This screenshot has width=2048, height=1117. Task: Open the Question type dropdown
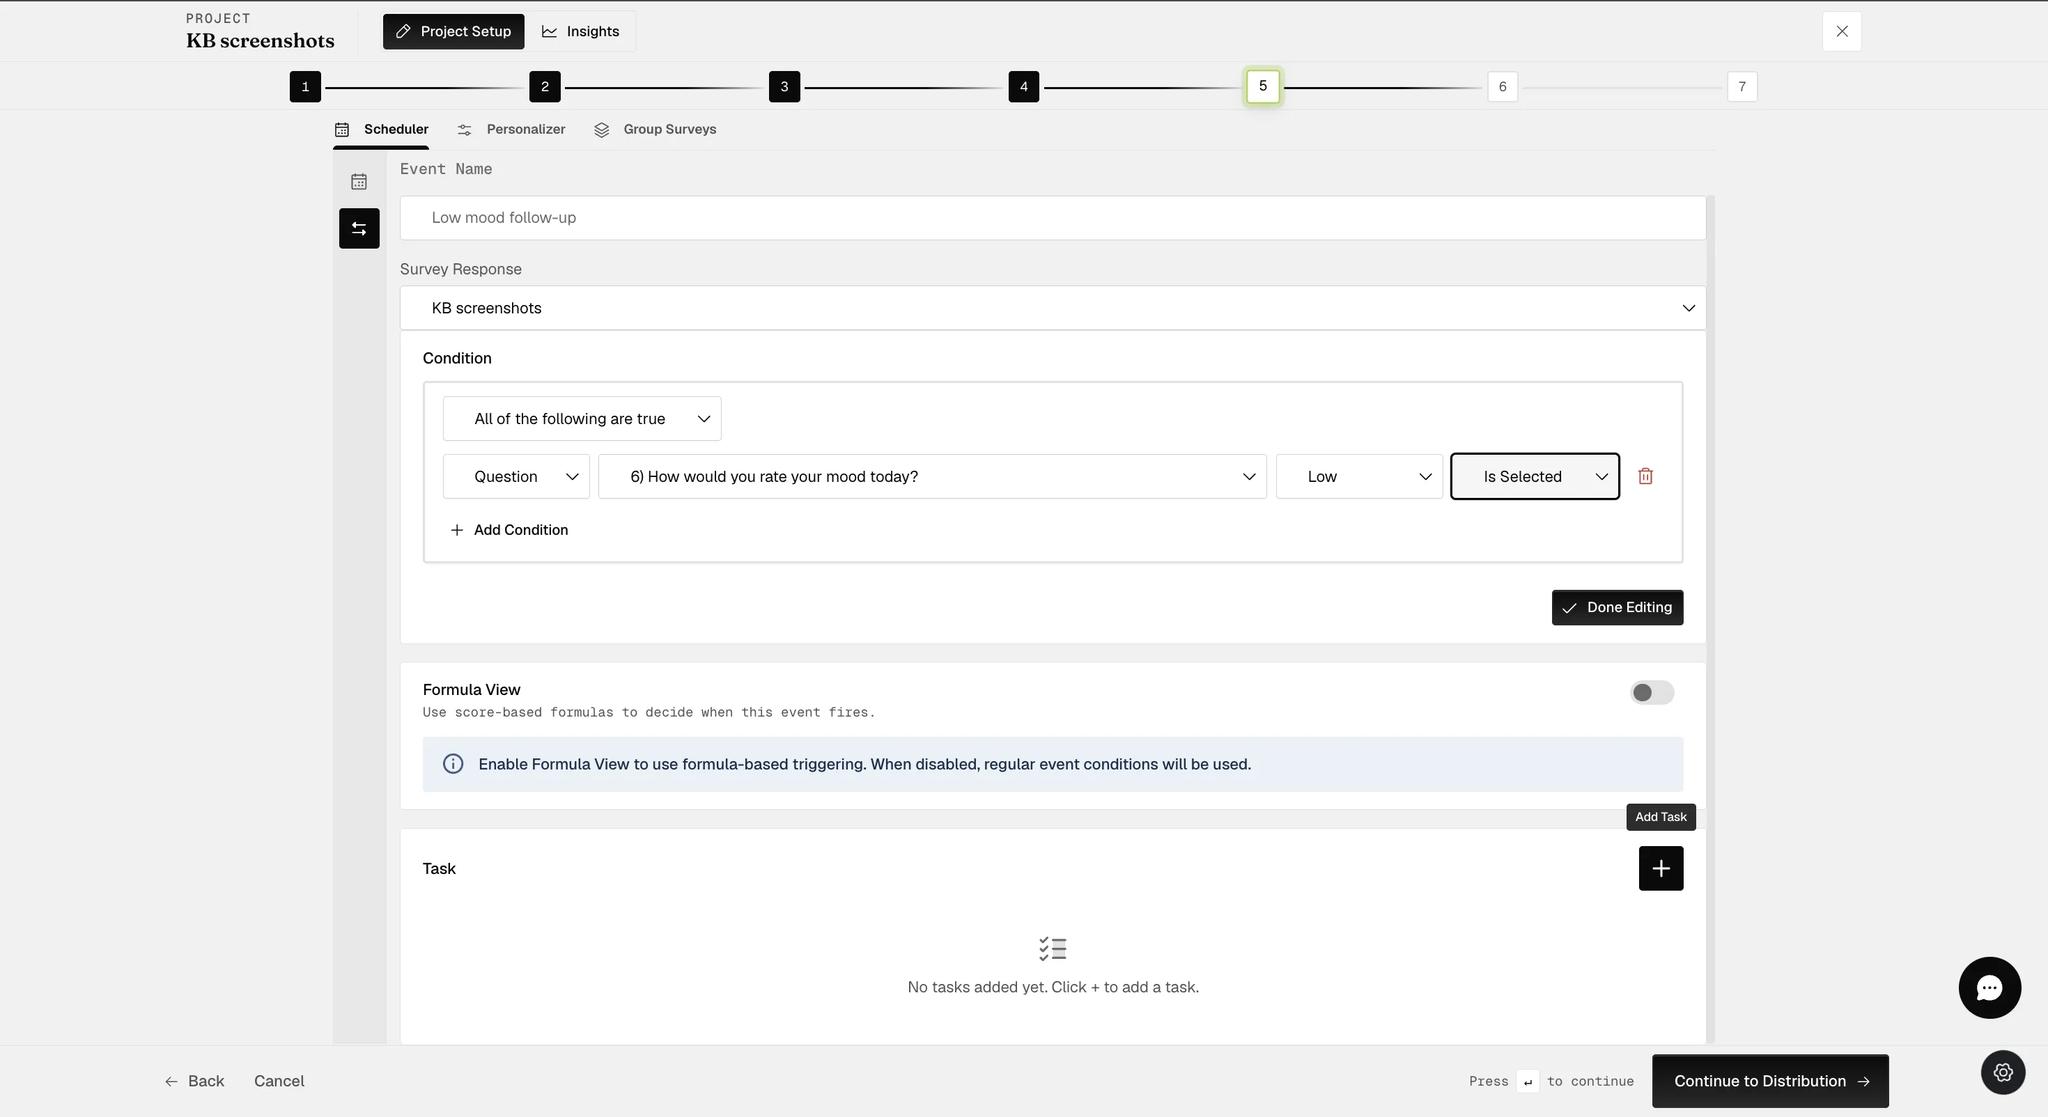click(516, 477)
